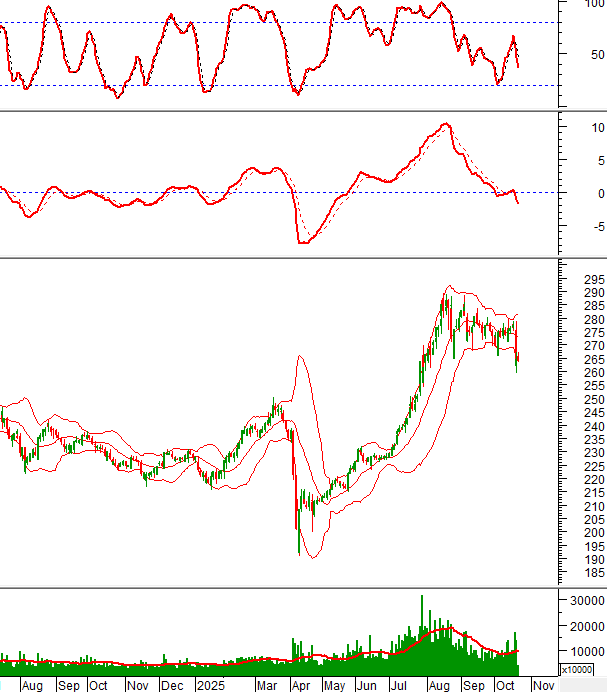Click the Apr month label on time axis
The image size is (607, 692).
300,685
